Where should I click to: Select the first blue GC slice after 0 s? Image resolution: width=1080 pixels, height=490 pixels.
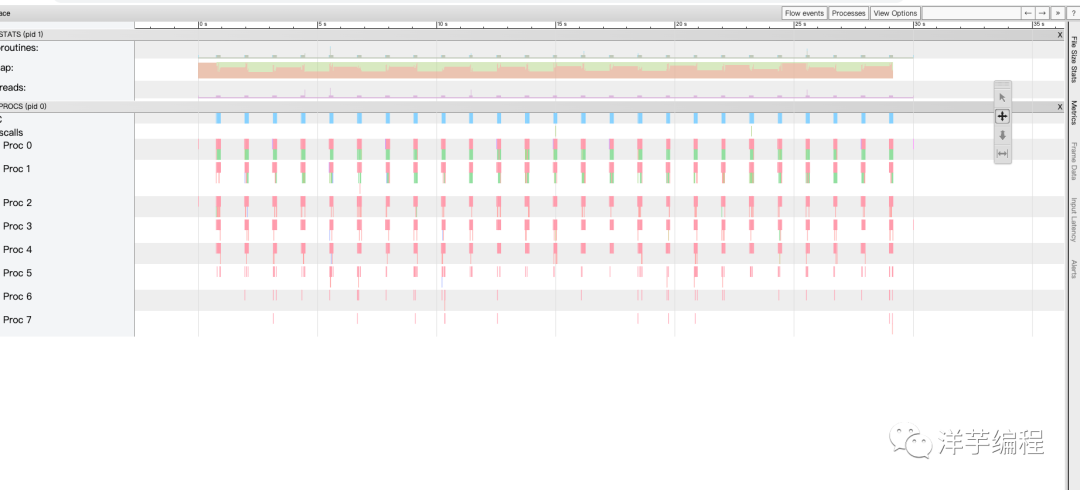click(218, 119)
